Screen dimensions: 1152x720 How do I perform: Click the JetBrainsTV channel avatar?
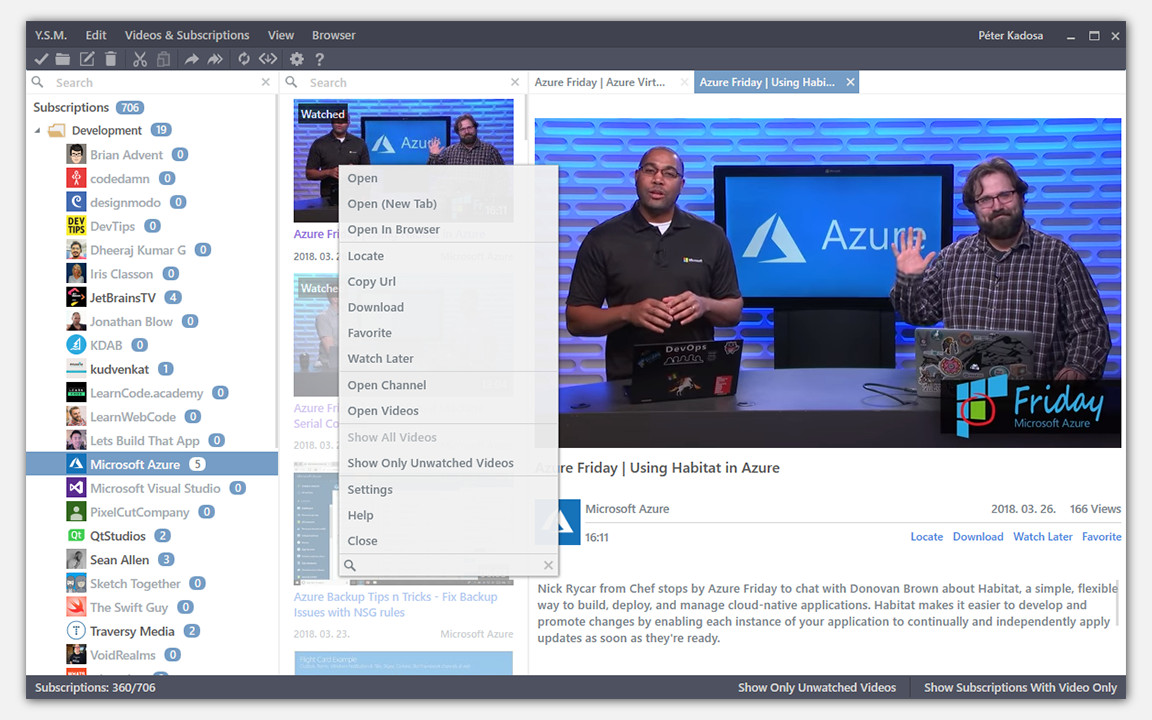[76, 298]
